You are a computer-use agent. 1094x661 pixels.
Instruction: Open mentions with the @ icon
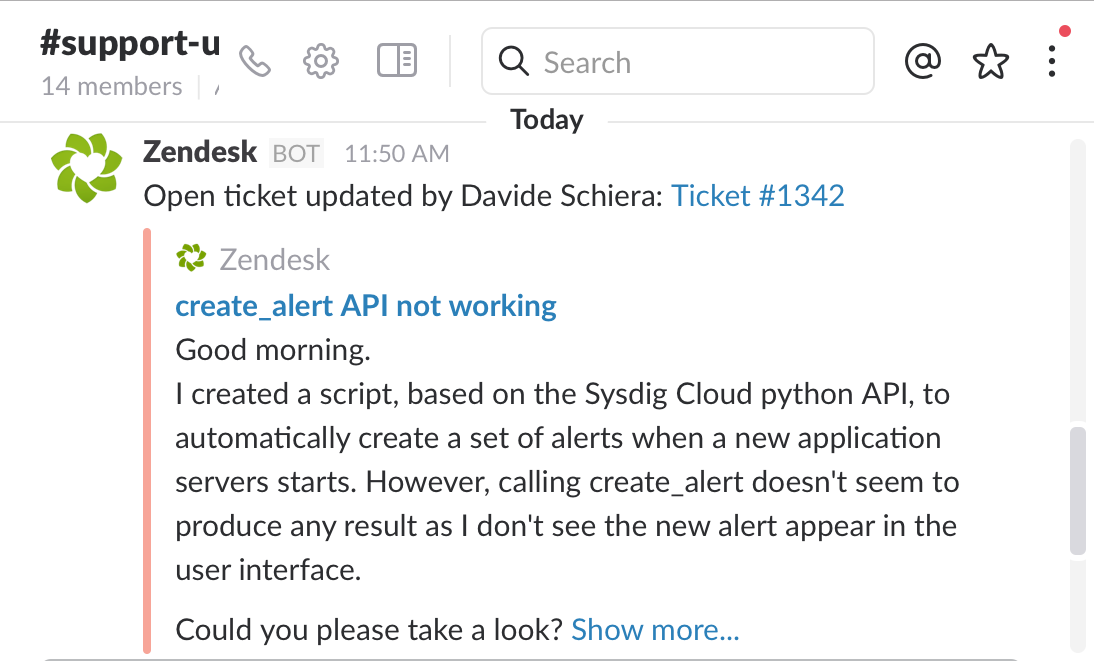pos(922,61)
